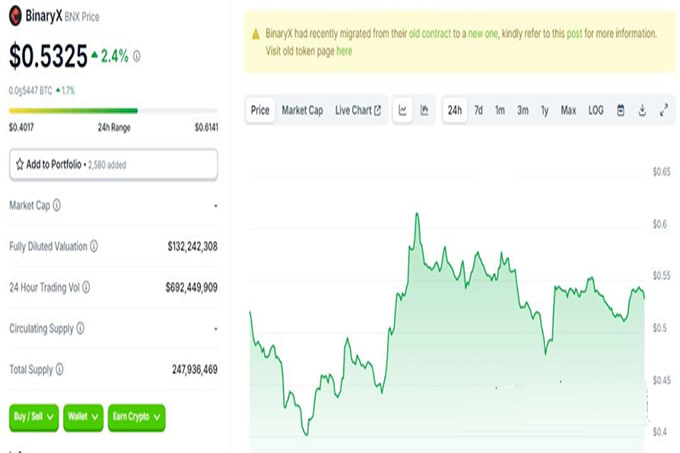The width and height of the screenshot is (680, 453).
Task: Click info icon beside Fully Diluted Valuation
Action: point(93,246)
